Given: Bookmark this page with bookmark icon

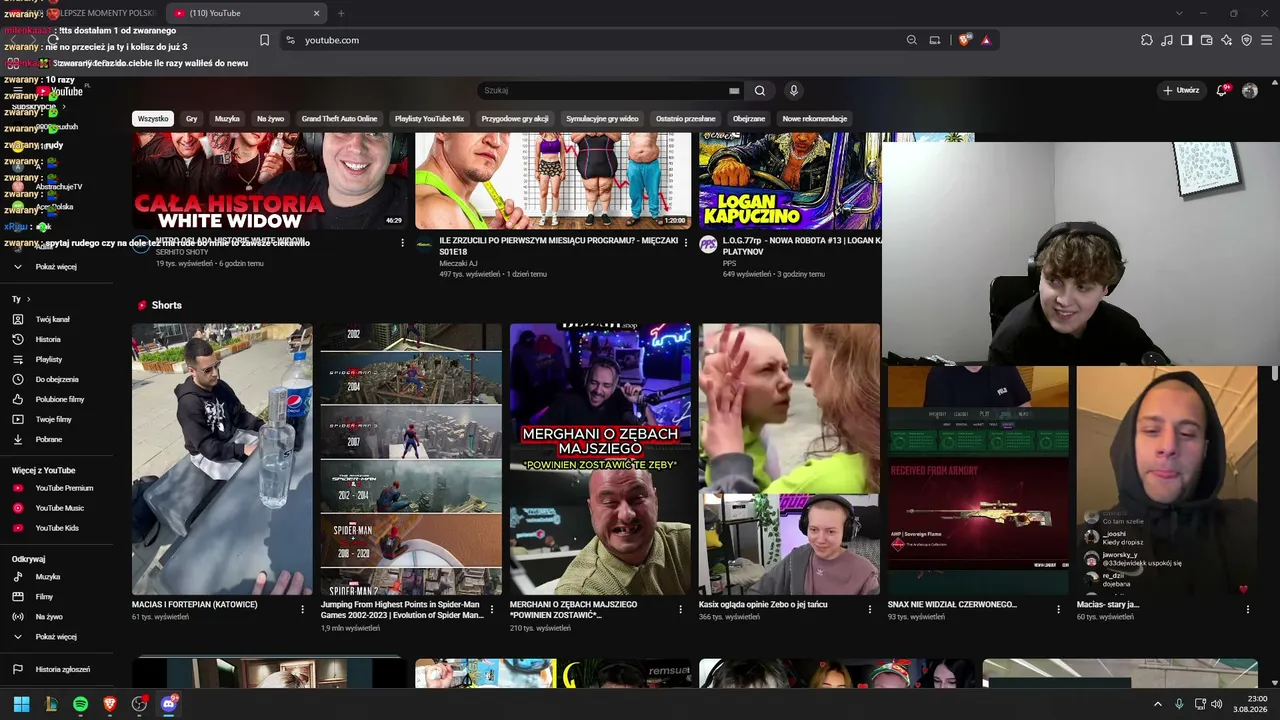Looking at the screenshot, I should pyautogui.click(x=264, y=40).
